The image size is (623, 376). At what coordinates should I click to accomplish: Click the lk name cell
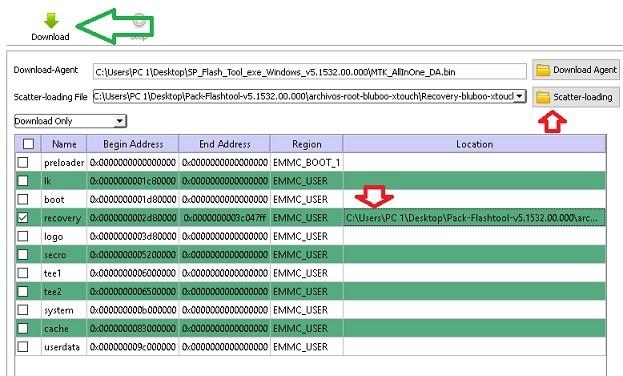[64, 181]
